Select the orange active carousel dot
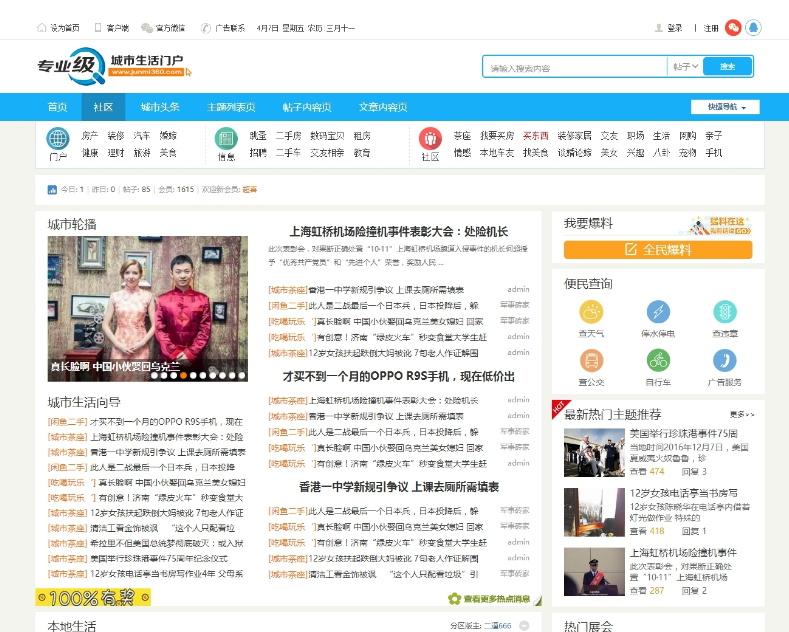 [184, 375]
